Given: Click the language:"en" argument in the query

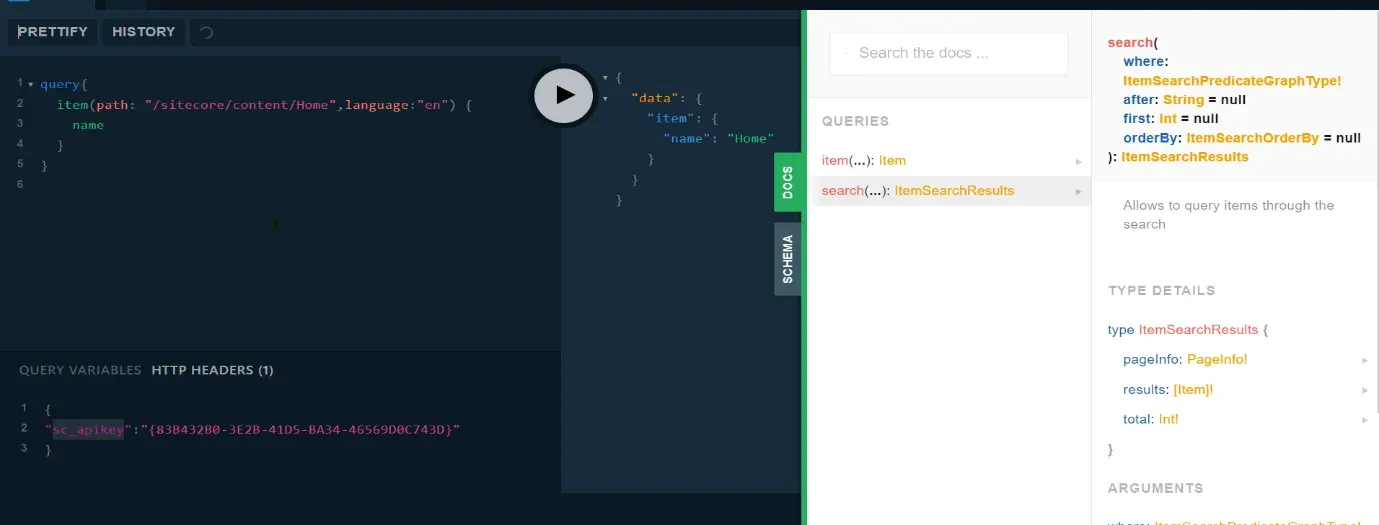Looking at the screenshot, I should (x=398, y=104).
